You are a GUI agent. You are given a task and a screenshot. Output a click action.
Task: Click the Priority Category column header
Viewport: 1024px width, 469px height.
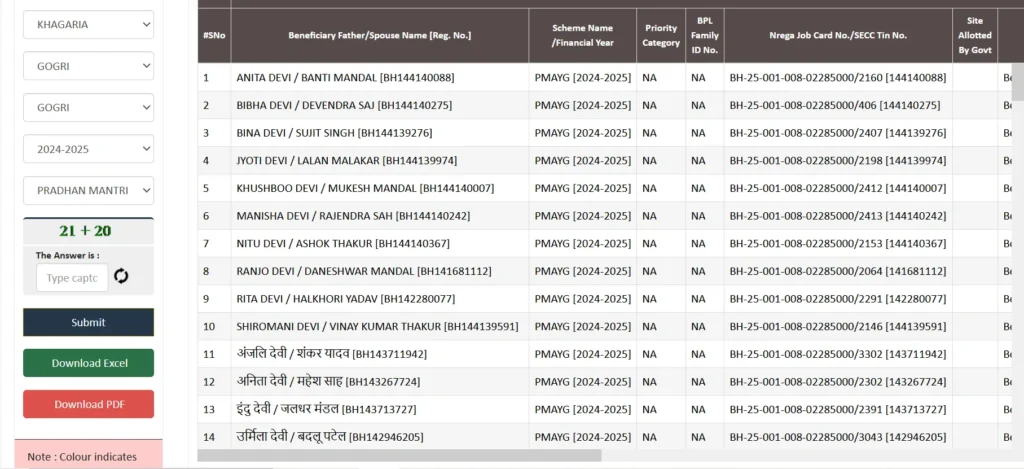(661, 36)
